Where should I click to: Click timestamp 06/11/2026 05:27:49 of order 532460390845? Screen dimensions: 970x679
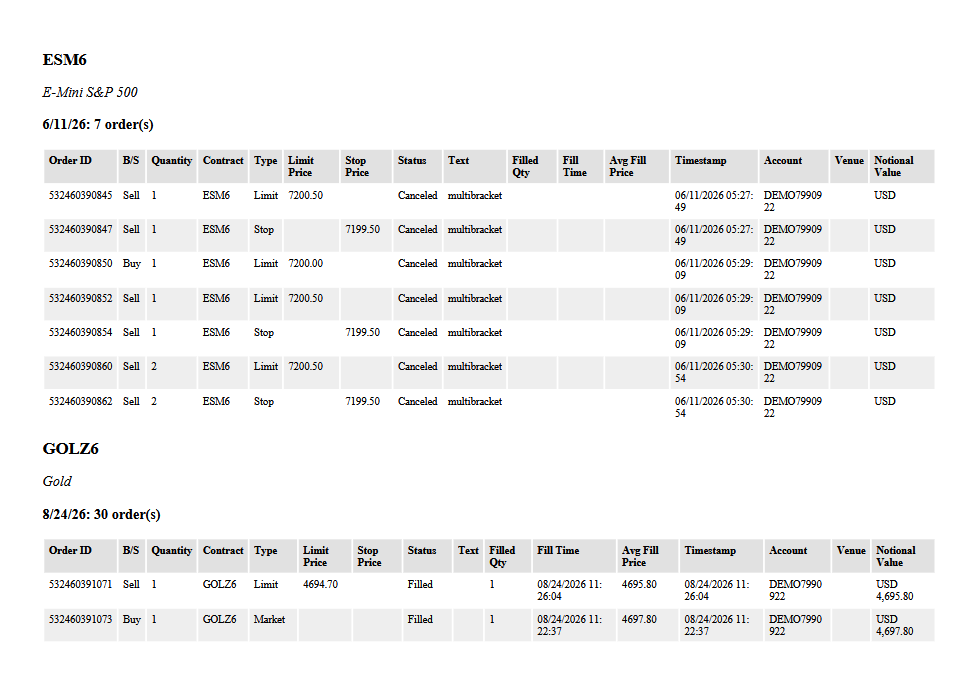(x=714, y=202)
